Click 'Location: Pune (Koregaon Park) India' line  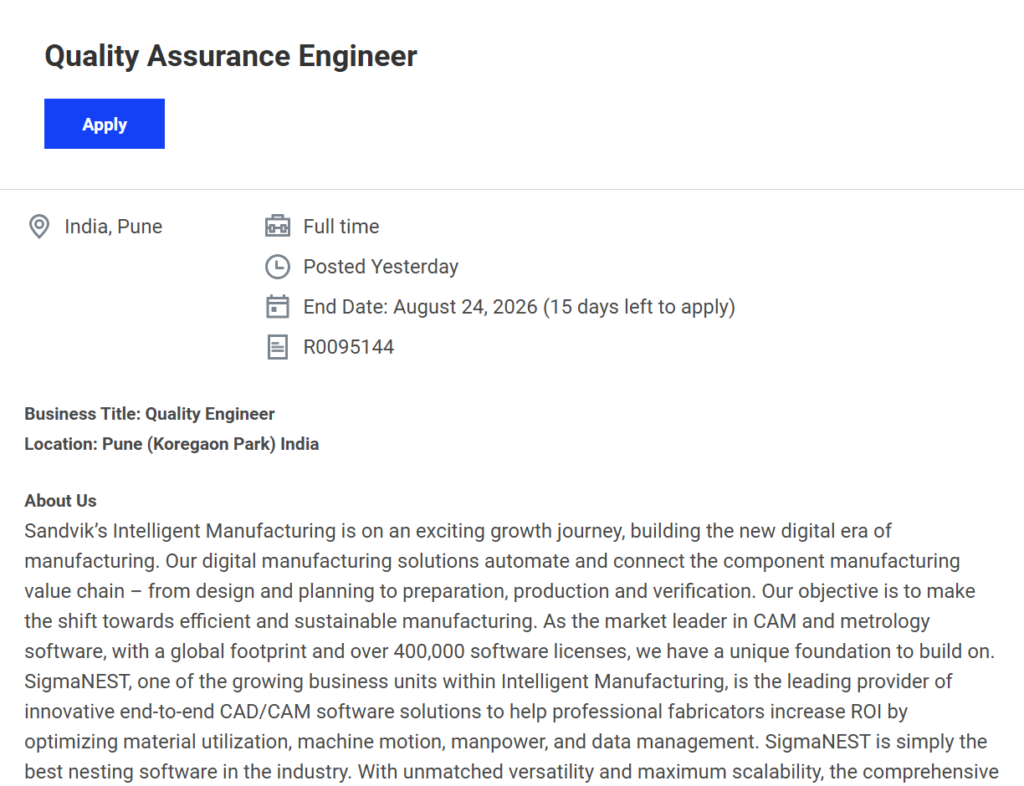click(x=172, y=444)
